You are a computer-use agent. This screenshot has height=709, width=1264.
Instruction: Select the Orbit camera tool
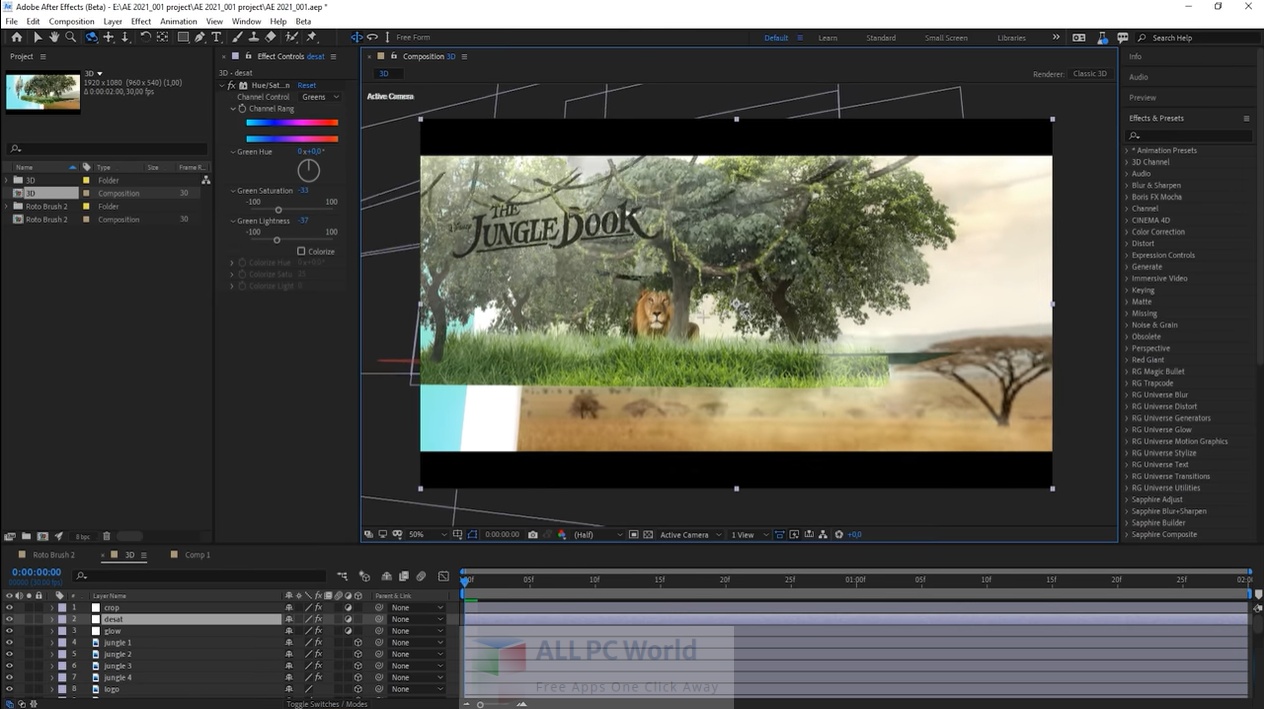(x=91, y=37)
